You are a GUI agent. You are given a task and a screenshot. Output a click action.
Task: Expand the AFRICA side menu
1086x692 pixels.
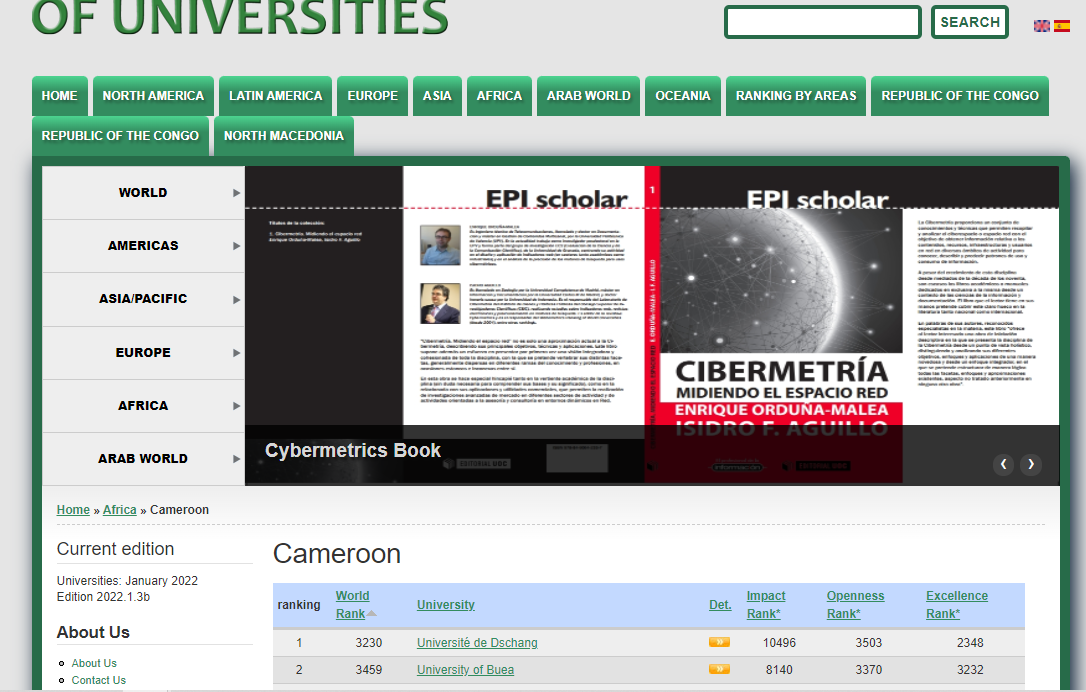(x=143, y=406)
